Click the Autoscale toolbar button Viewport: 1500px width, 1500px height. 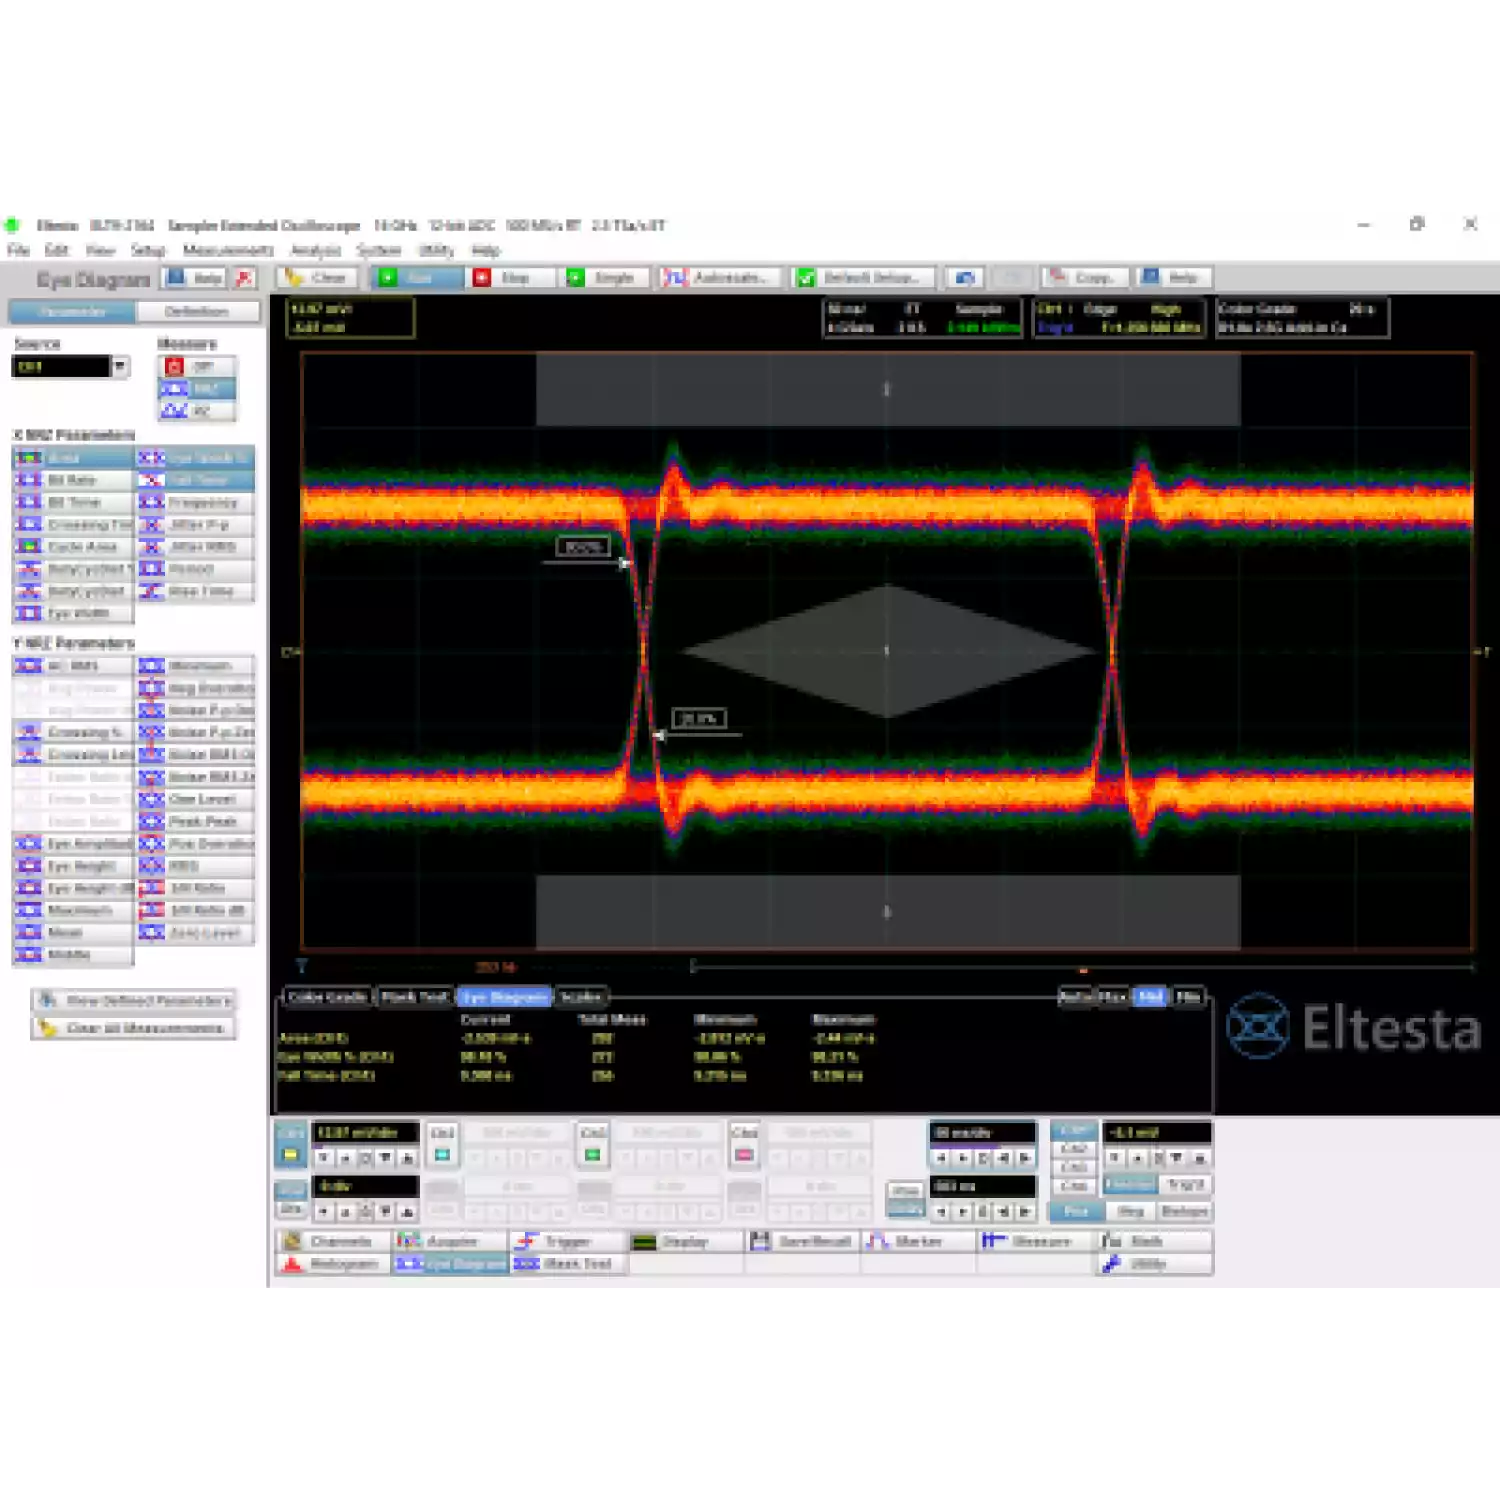point(717,278)
